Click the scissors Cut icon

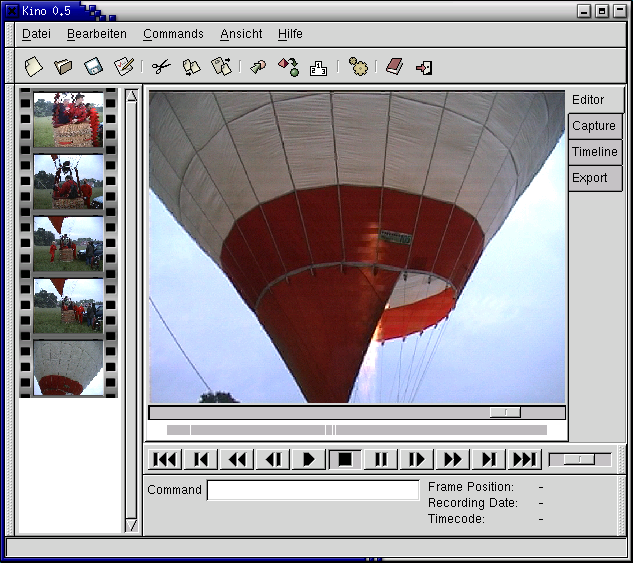click(161, 67)
